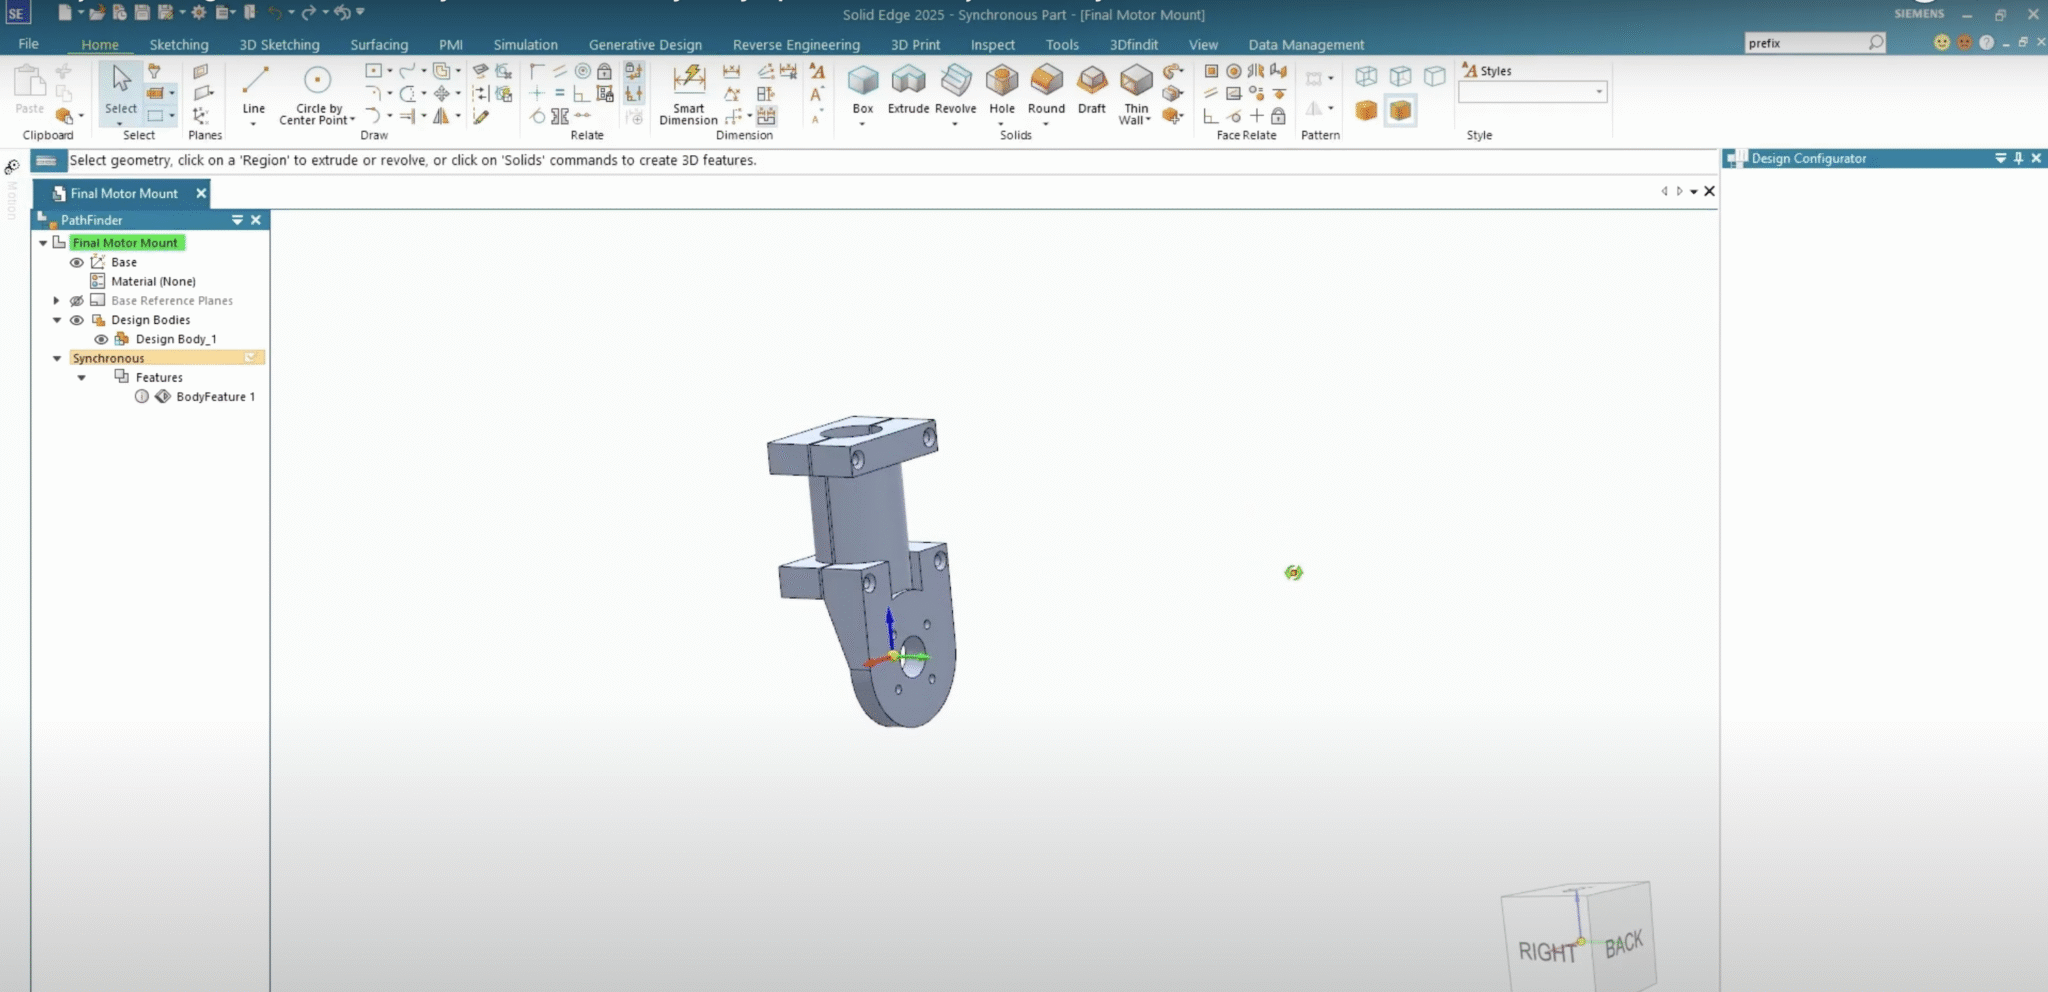Switch to the Sketching ribbon tab
Viewport: 2048px width, 992px height.
click(179, 44)
